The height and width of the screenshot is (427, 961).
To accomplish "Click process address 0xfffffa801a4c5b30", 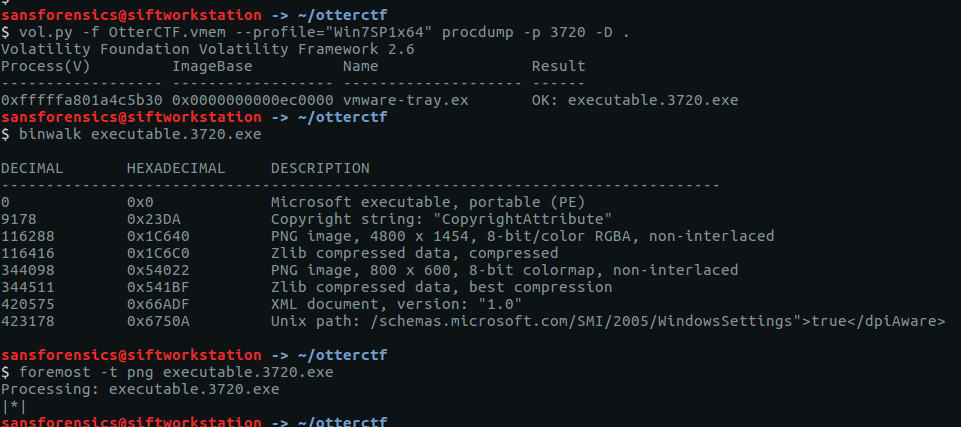I will coord(82,100).
